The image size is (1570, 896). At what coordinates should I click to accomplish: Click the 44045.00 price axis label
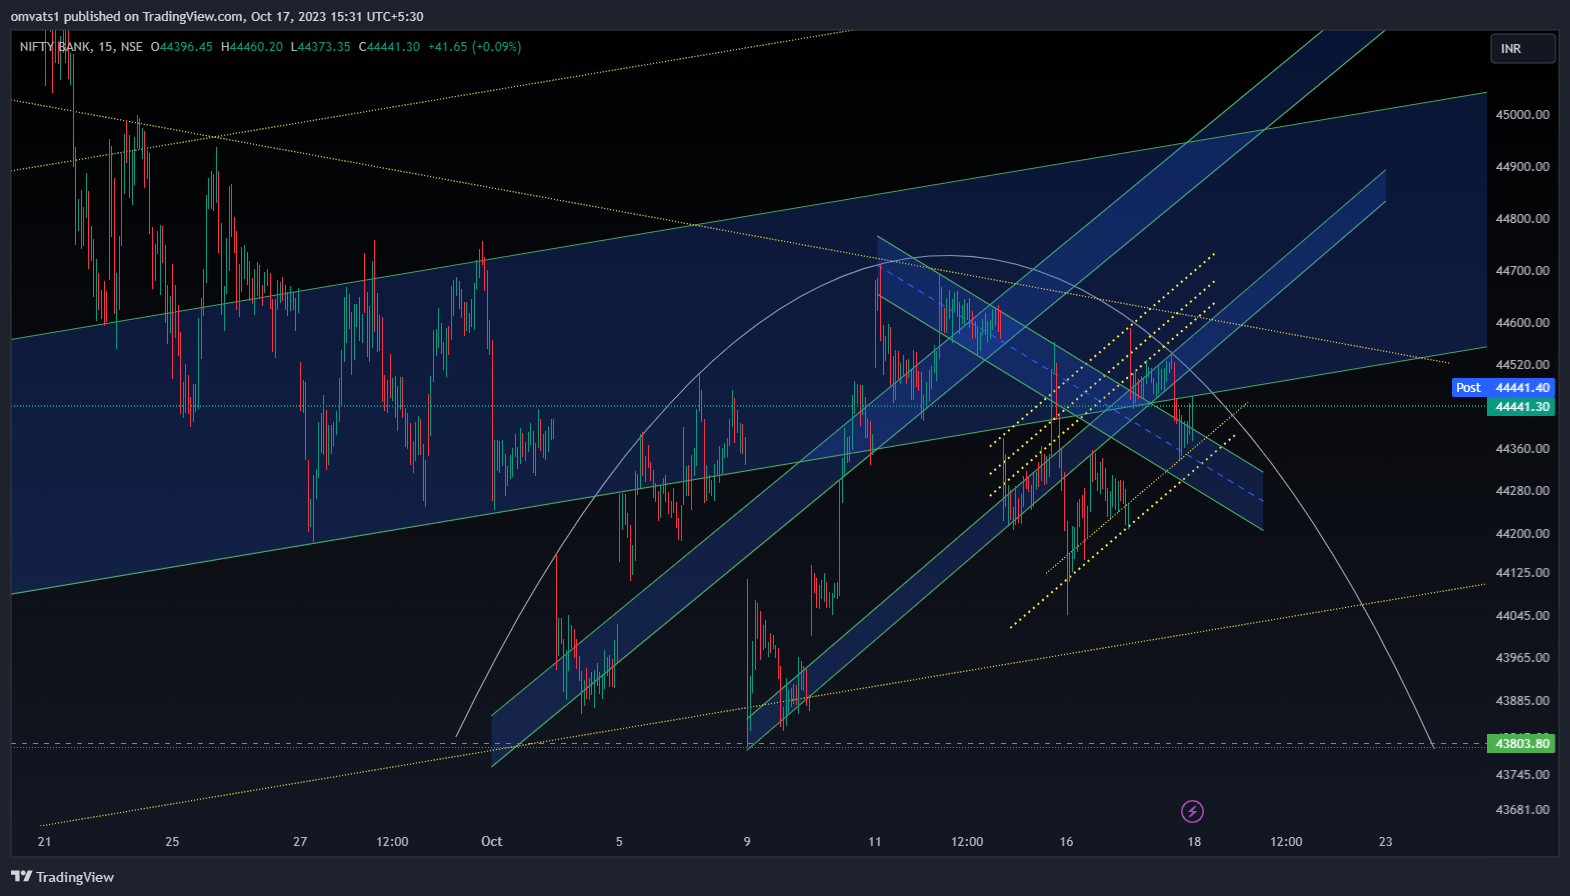tap(1522, 616)
